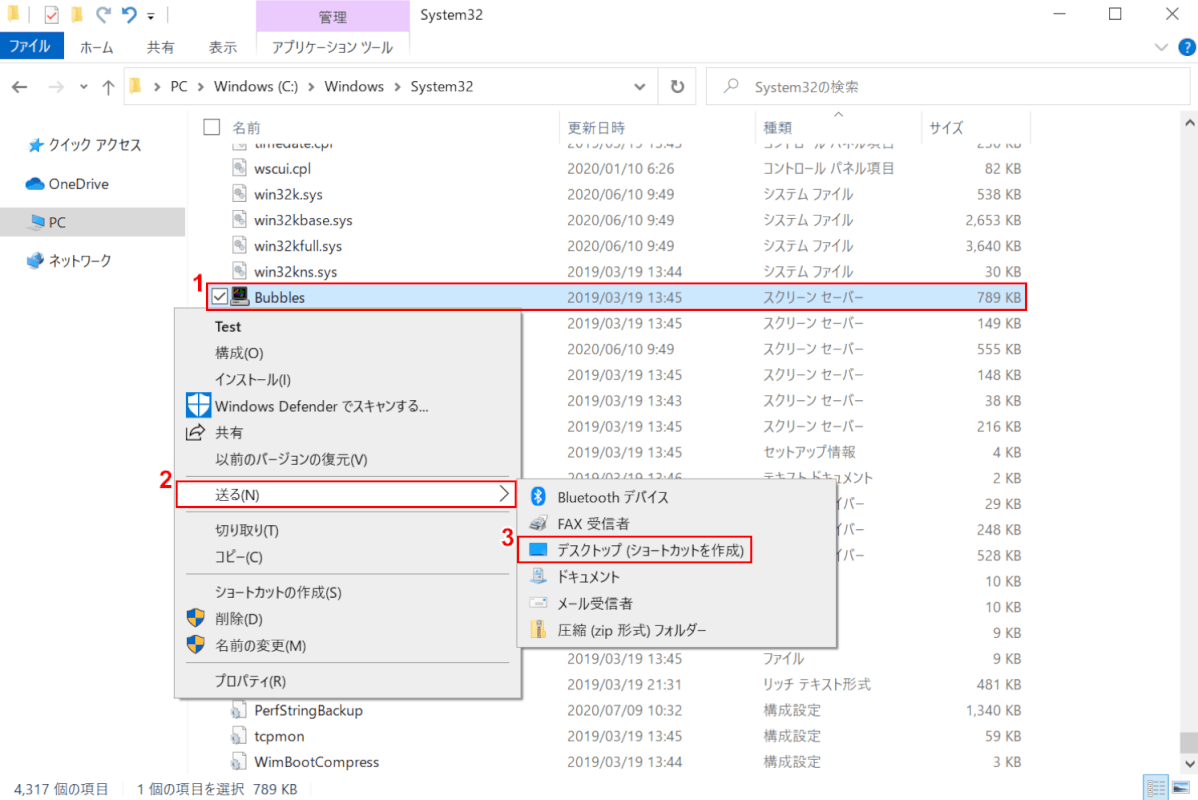Choose プロパティ(R) from context menu
This screenshot has height=800, width=1198.
pos(250,681)
